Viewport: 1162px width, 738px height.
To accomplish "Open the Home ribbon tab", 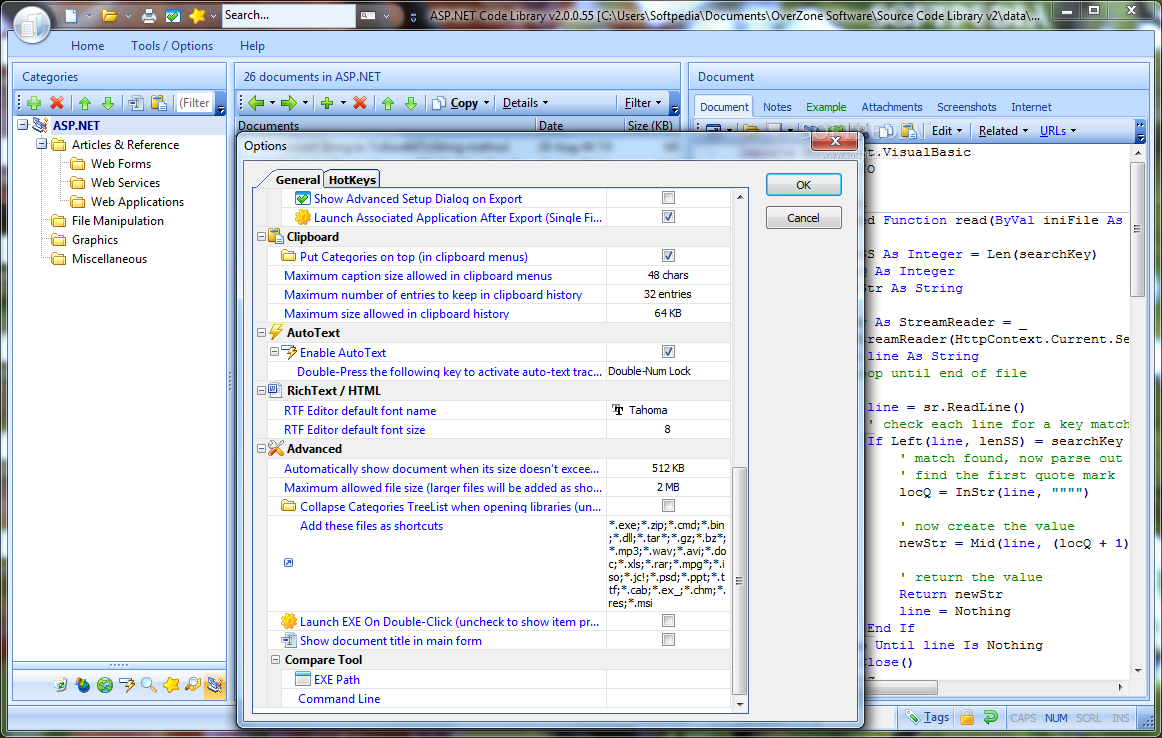I will pos(87,46).
